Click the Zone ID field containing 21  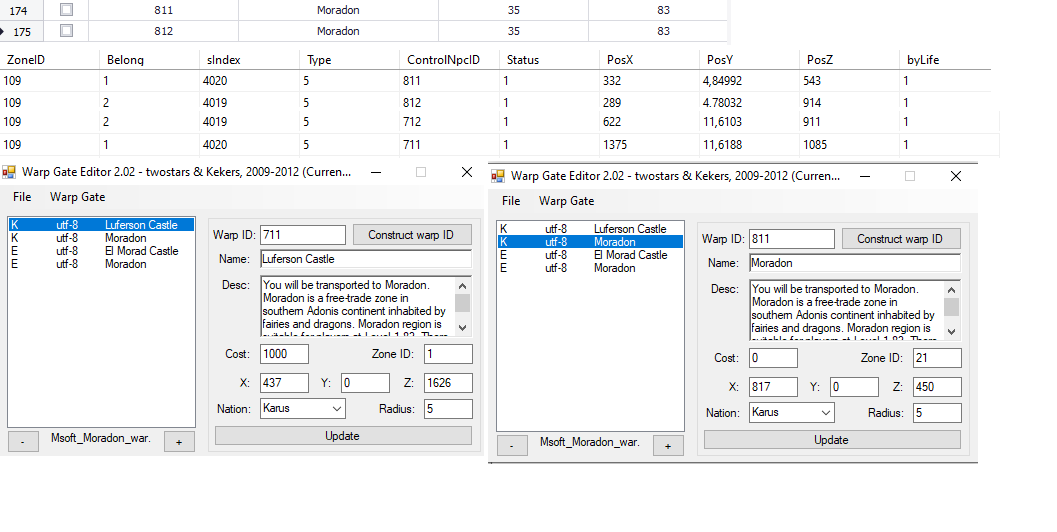937,358
